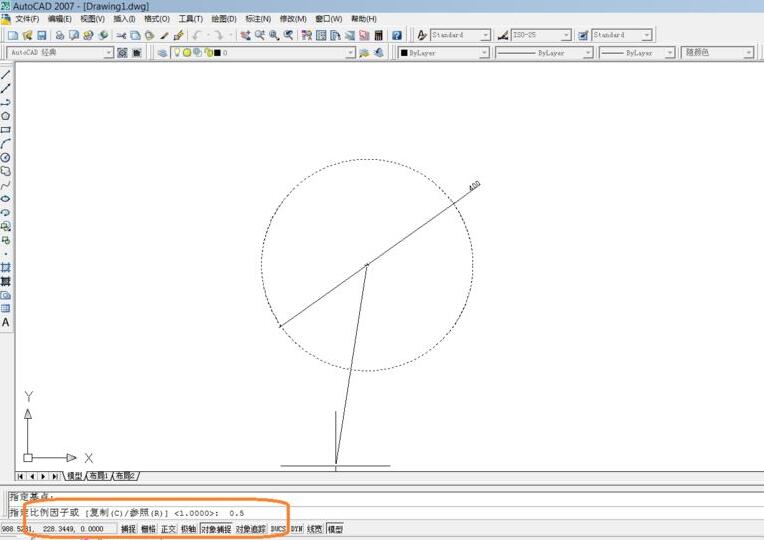
Task: Open the 绘图(D) menu
Action: click(225, 19)
